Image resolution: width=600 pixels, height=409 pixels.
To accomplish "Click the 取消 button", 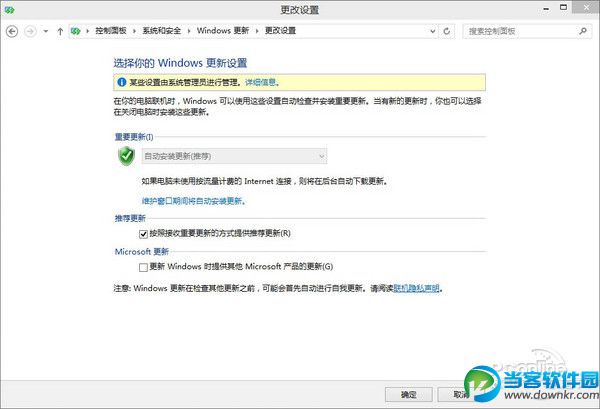I will 461,394.
